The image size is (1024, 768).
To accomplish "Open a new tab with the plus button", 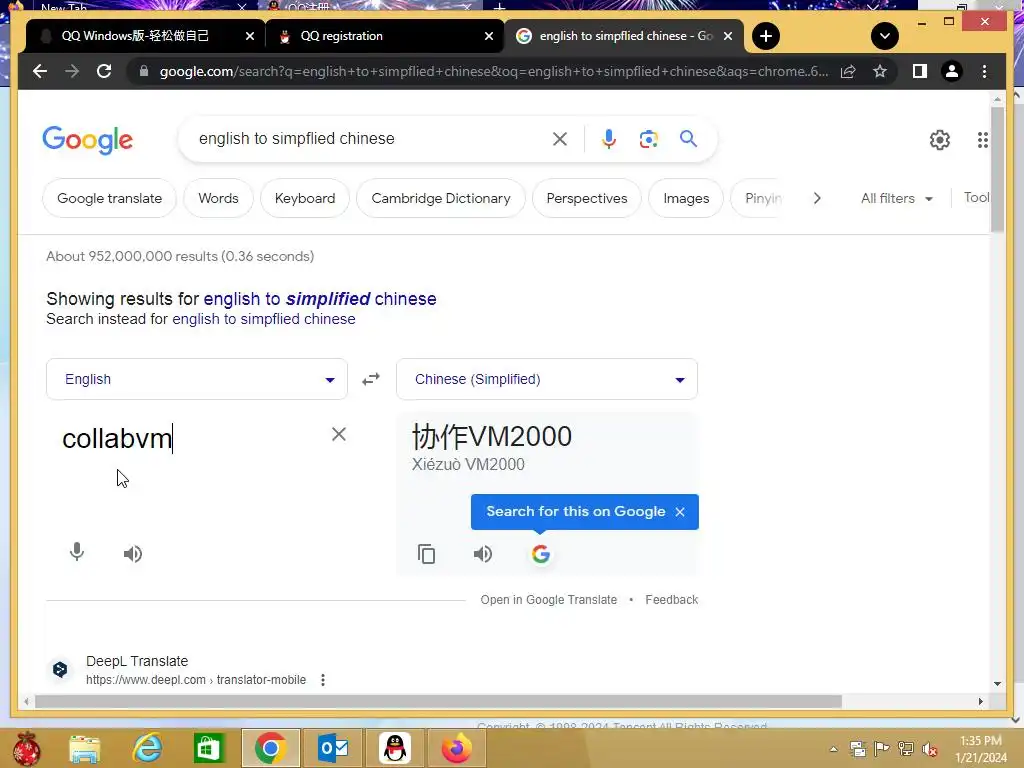I will click(x=766, y=36).
